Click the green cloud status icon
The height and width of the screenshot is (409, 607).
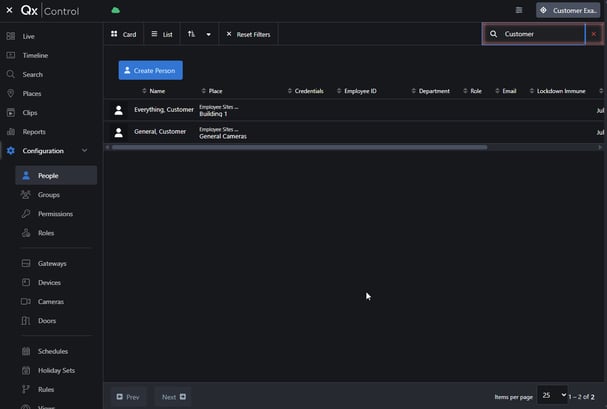pos(115,10)
